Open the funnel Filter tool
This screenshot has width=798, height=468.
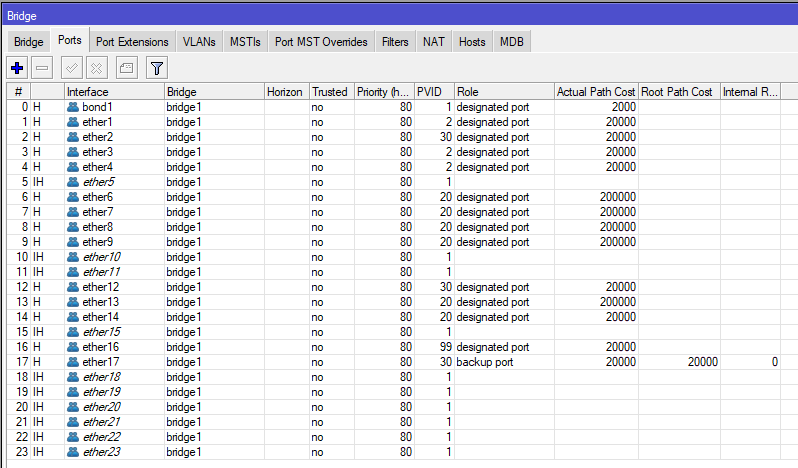pyautogui.click(x=157, y=68)
